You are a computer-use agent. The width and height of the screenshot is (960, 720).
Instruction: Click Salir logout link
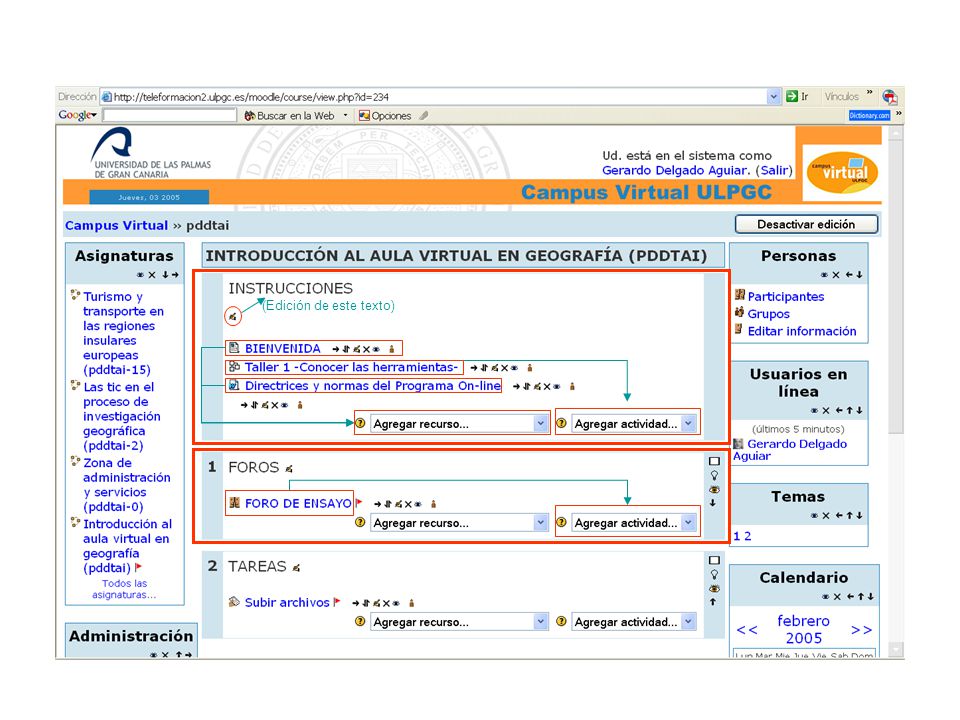point(774,170)
